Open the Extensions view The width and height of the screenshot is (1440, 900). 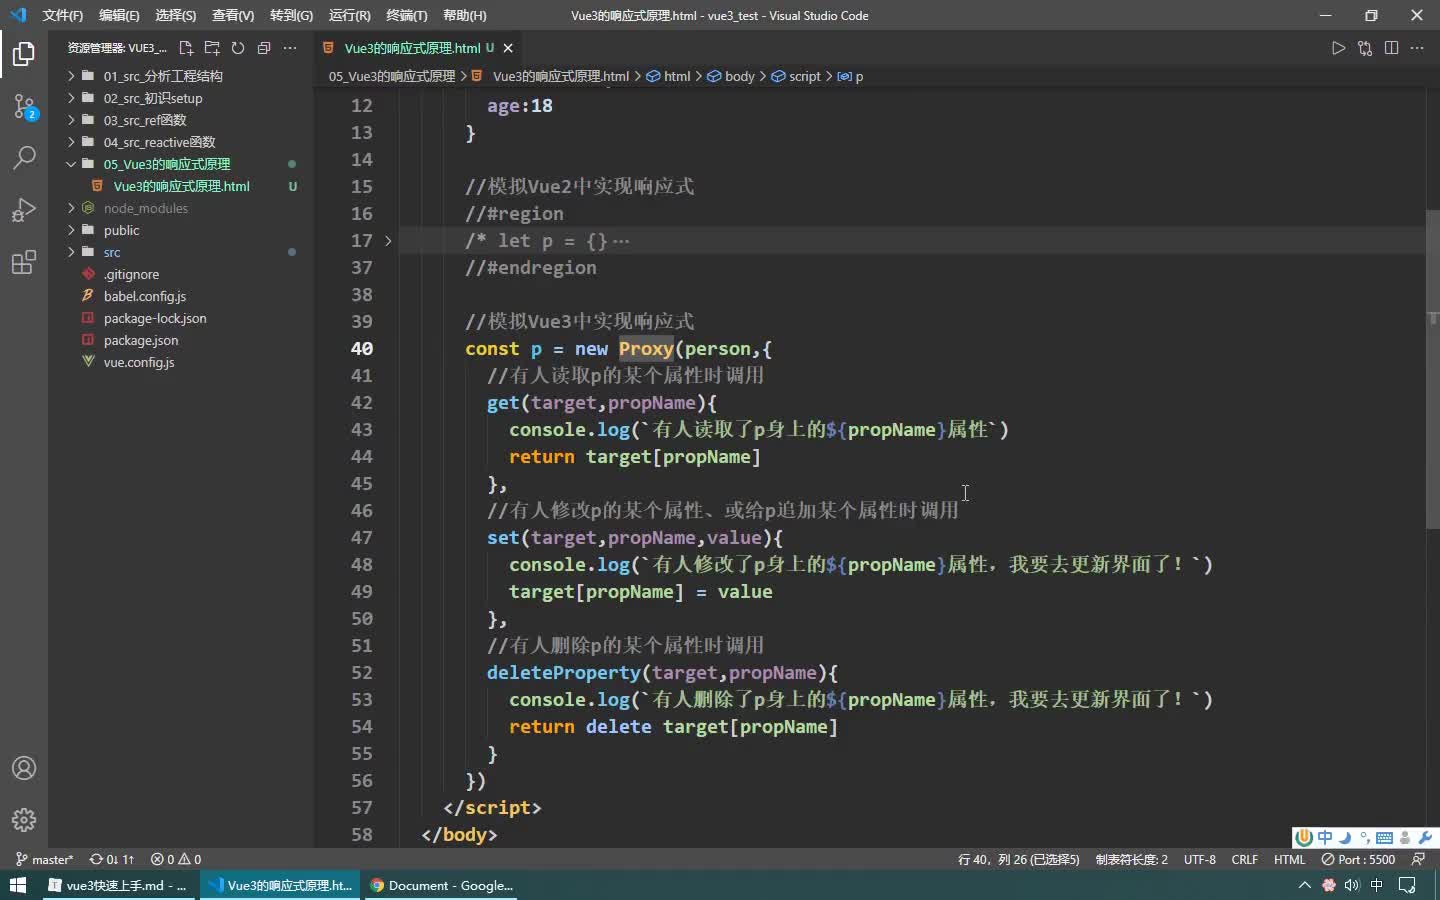click(x=24, y=262)
